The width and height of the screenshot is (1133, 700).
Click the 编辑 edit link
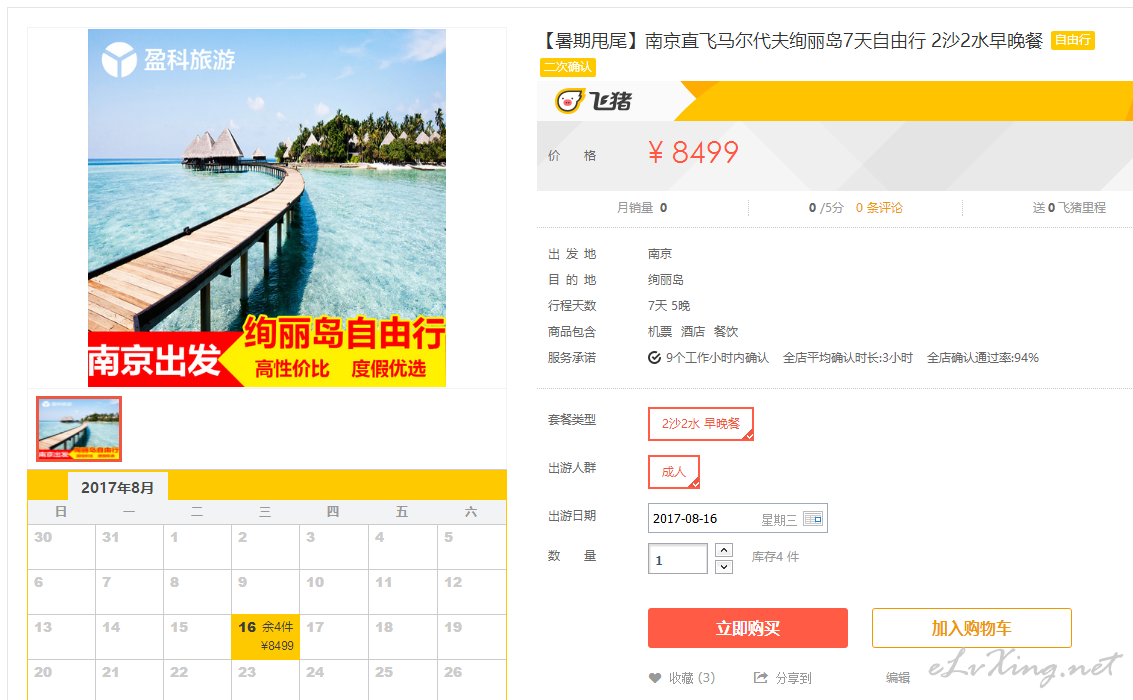click(x=897, y=678)
